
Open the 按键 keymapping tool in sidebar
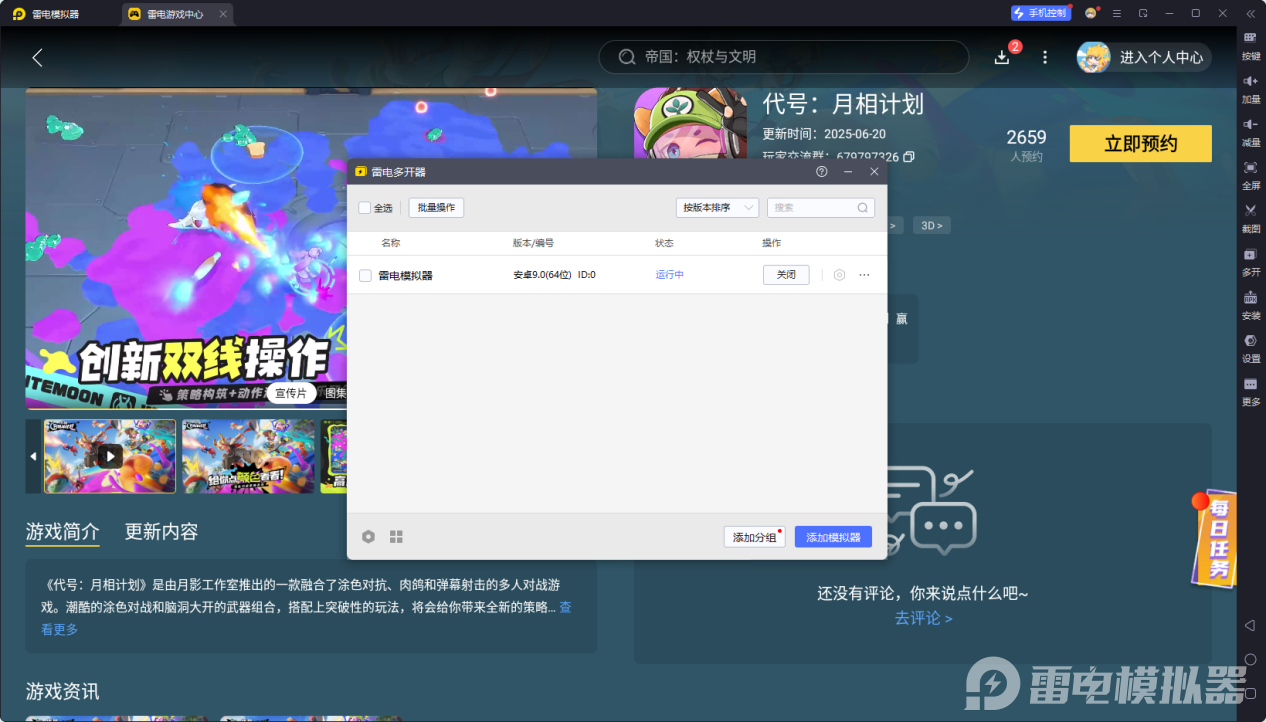(1250, 44)
